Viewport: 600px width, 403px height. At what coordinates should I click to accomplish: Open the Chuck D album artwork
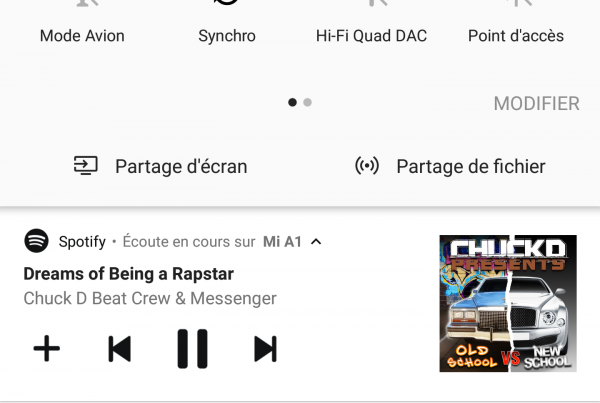point(508,303)
